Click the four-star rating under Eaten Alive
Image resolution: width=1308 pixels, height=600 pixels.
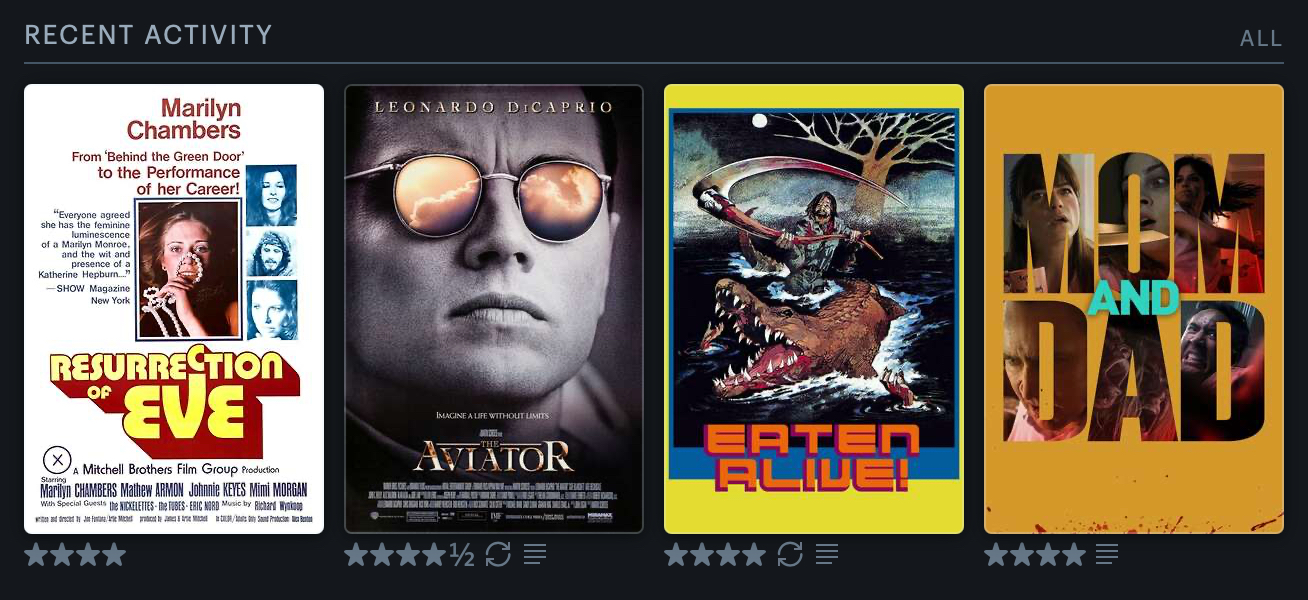coord(715,554)
